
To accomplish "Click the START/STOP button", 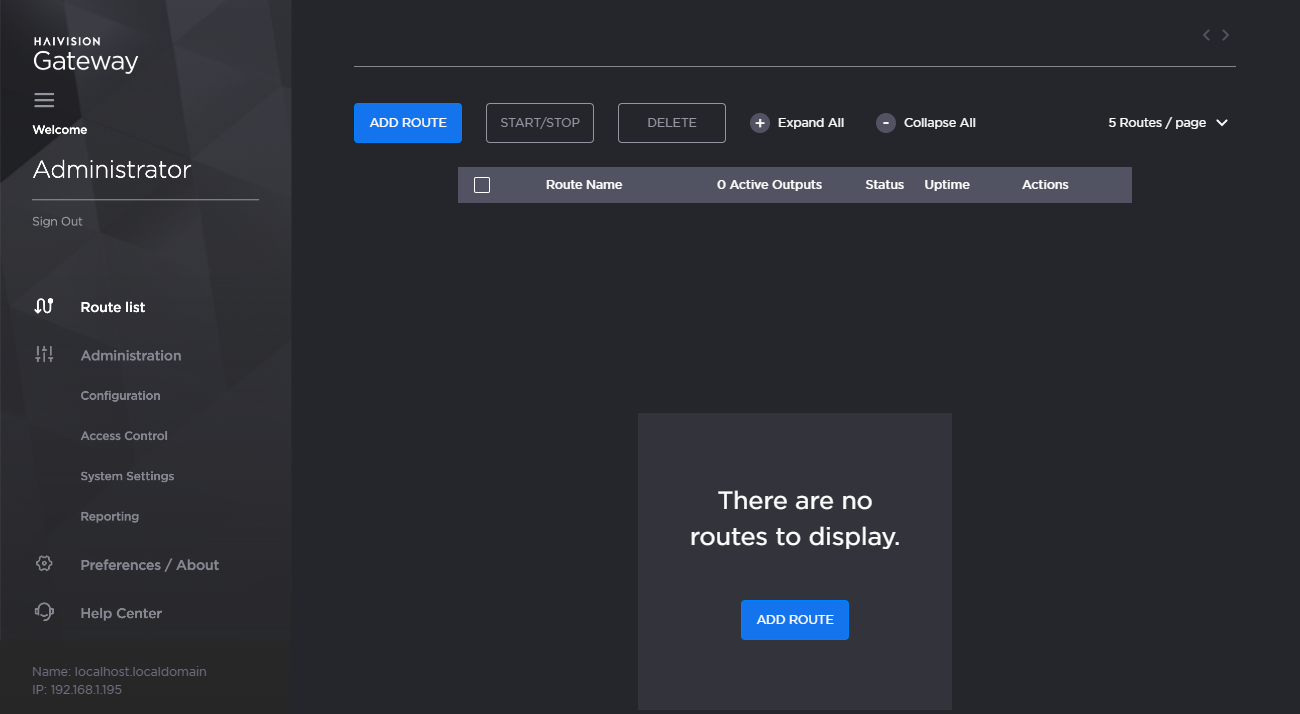I will tap(539, 122).
